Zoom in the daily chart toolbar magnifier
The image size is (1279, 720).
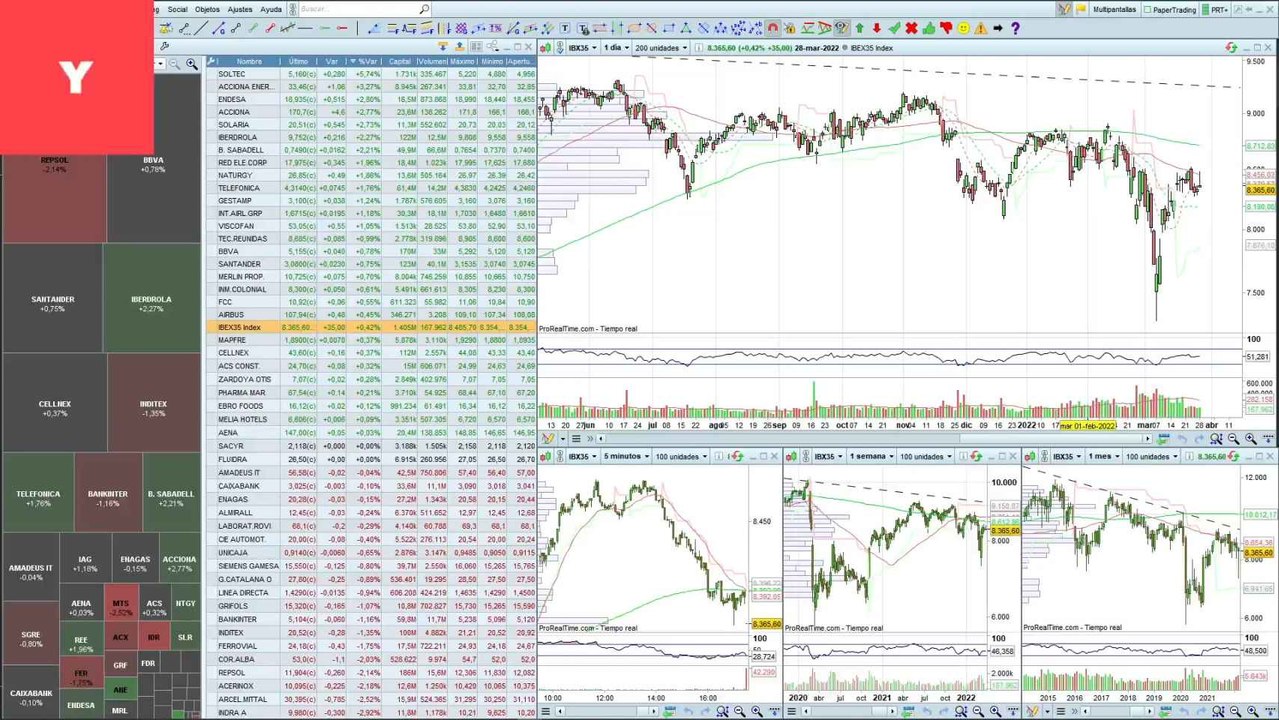click(x=1251, y=439)
